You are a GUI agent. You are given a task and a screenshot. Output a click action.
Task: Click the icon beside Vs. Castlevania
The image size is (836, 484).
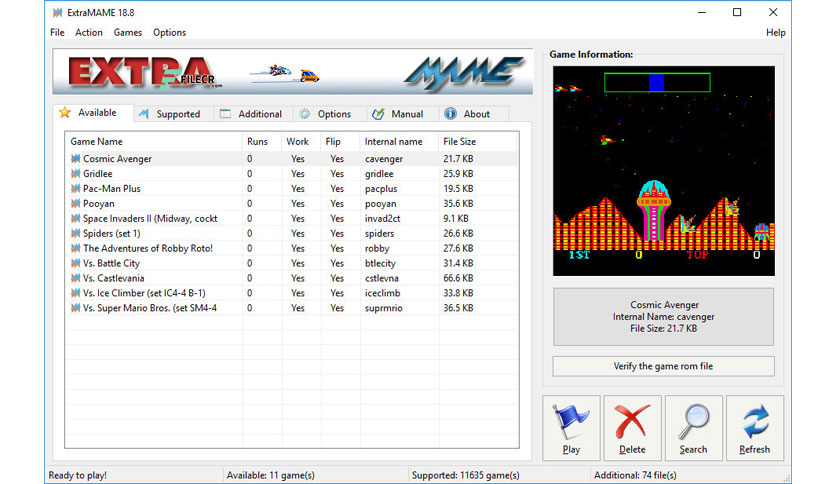[x=76, y=278]
